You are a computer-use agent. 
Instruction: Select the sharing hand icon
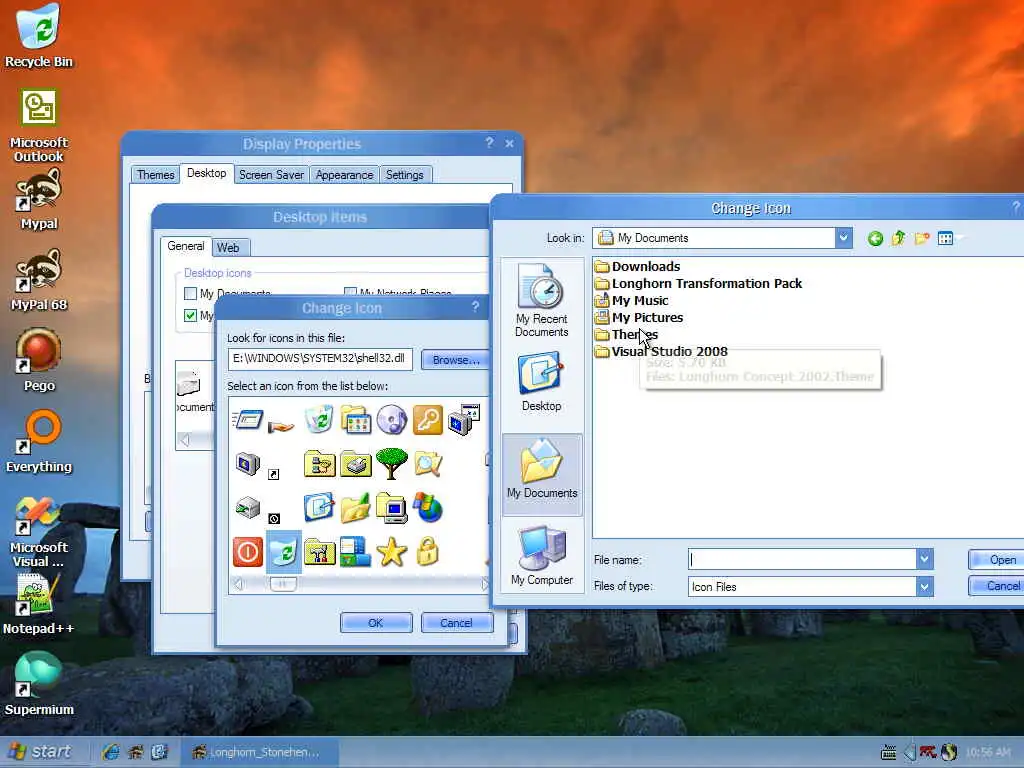[x=281, y=426]
